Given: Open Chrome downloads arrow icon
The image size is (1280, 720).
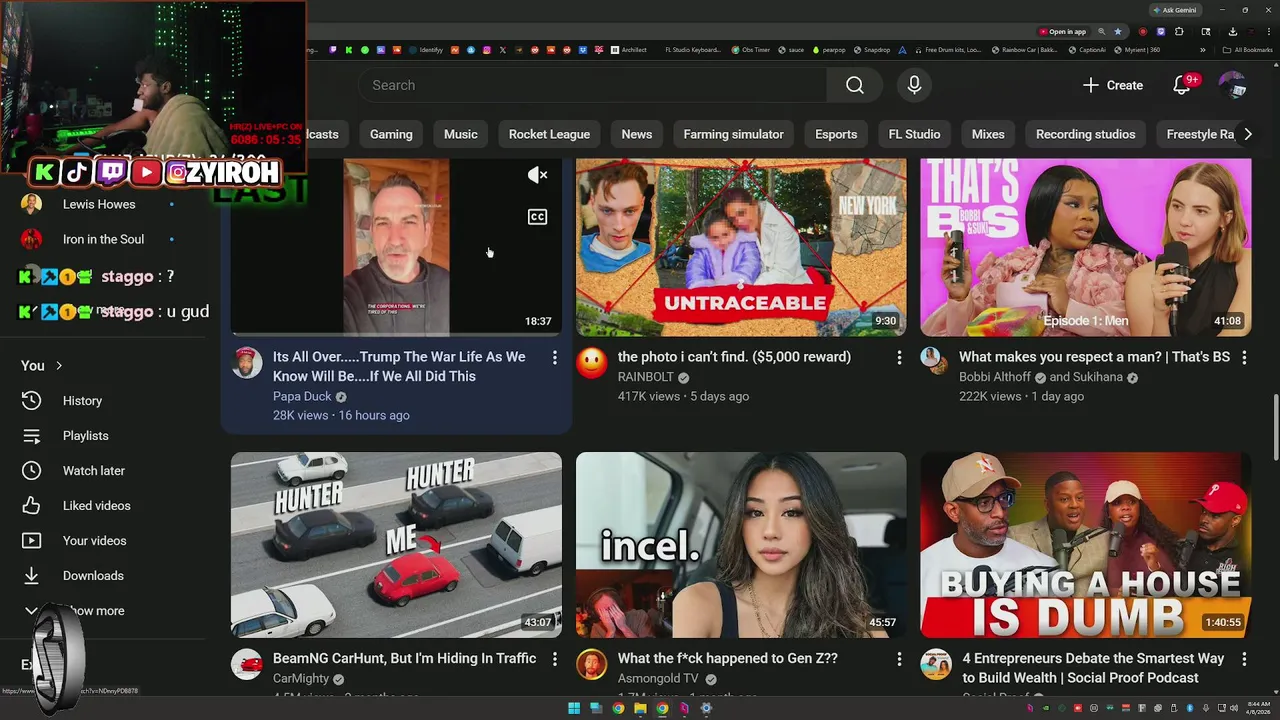Looking at the screenshot, I should [x=1232, y=32].
